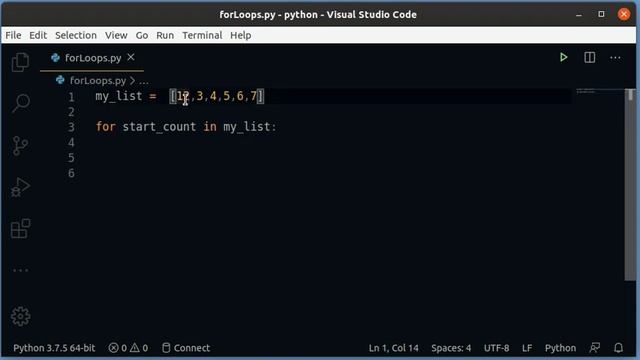
Task: Click the 'for' keyword on line 3
Action: coord(106,127)
